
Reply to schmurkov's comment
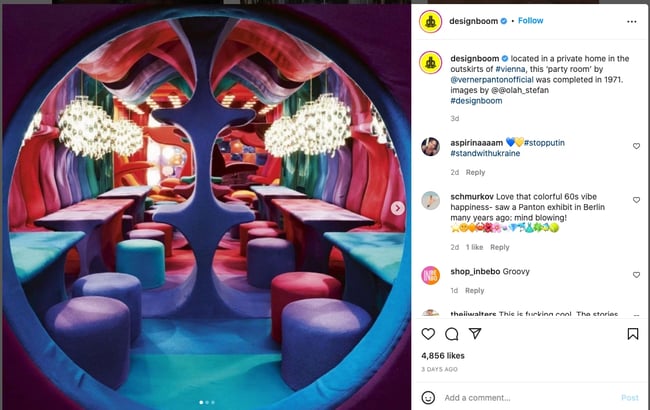coord(500,247)
